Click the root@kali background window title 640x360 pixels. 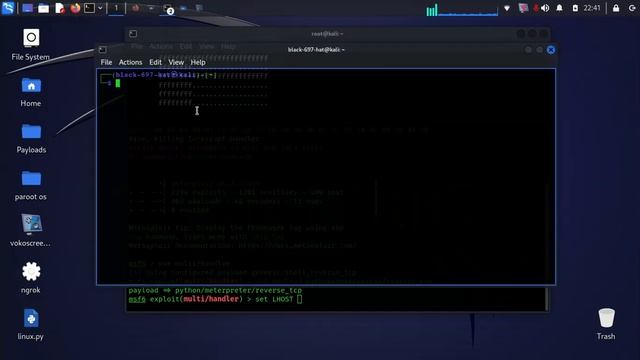(x=327, y=34)
